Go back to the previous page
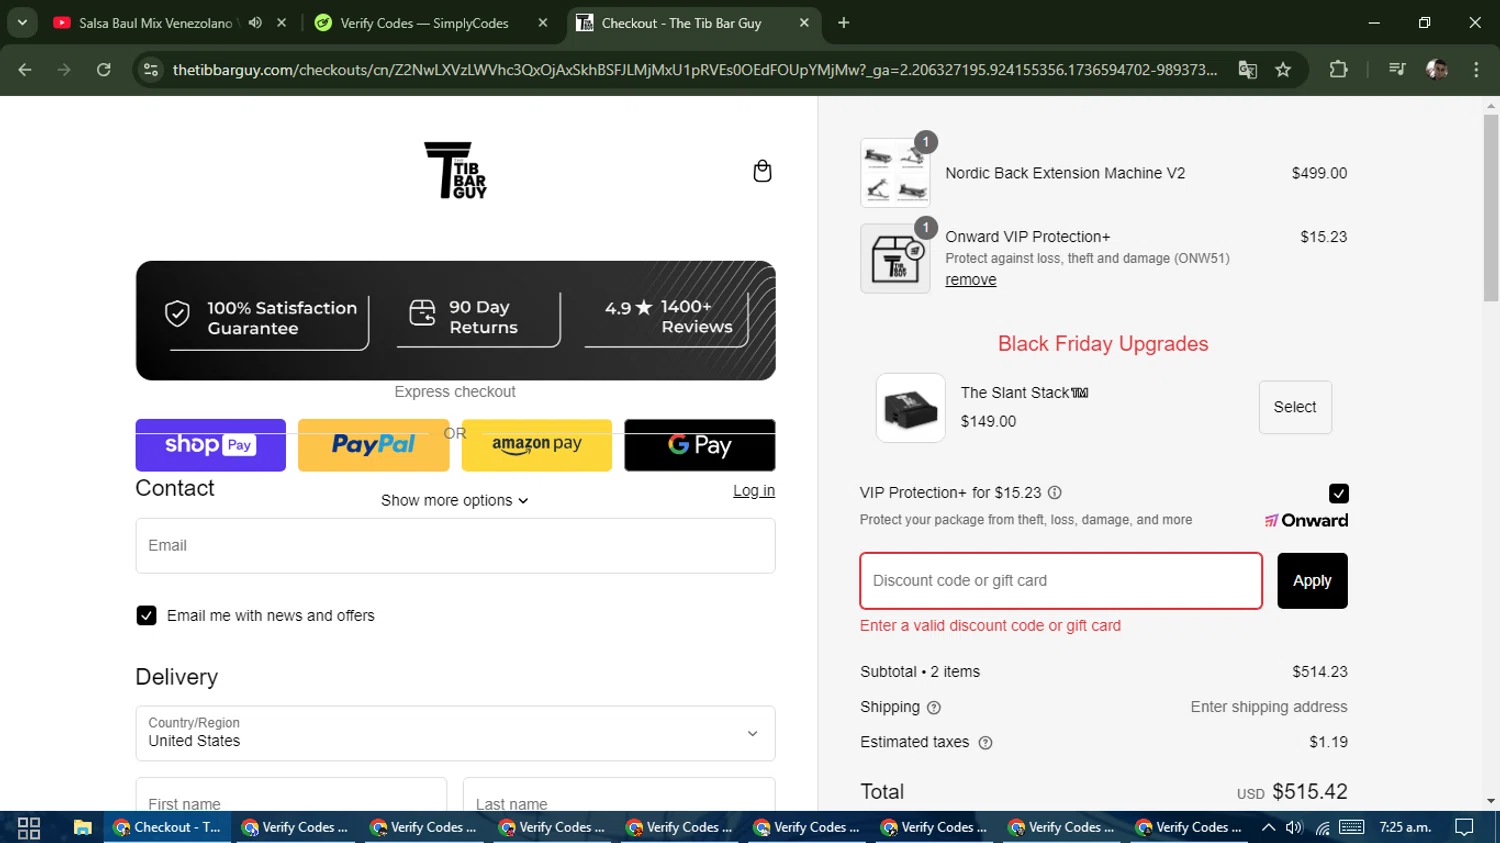This screenshot has width=1500, height=843. coord(25,70)
